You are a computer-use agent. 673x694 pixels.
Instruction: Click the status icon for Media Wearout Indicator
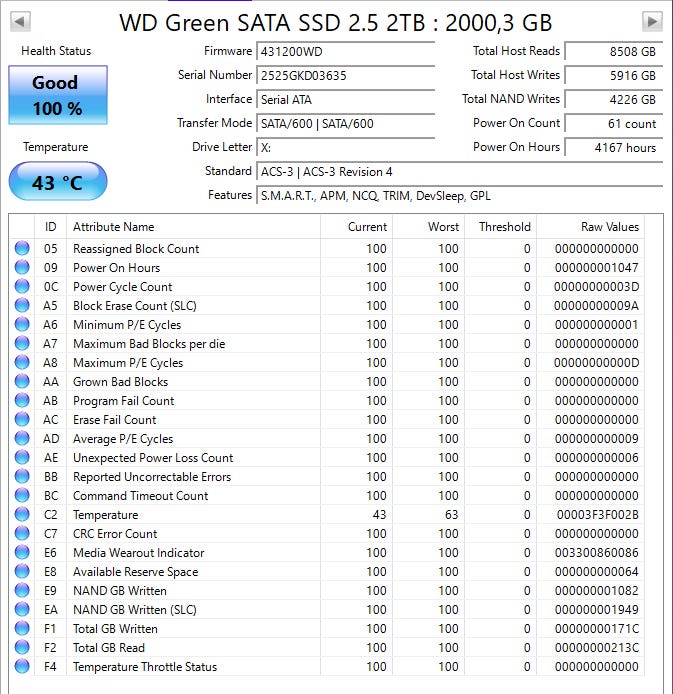pos(22,553)
